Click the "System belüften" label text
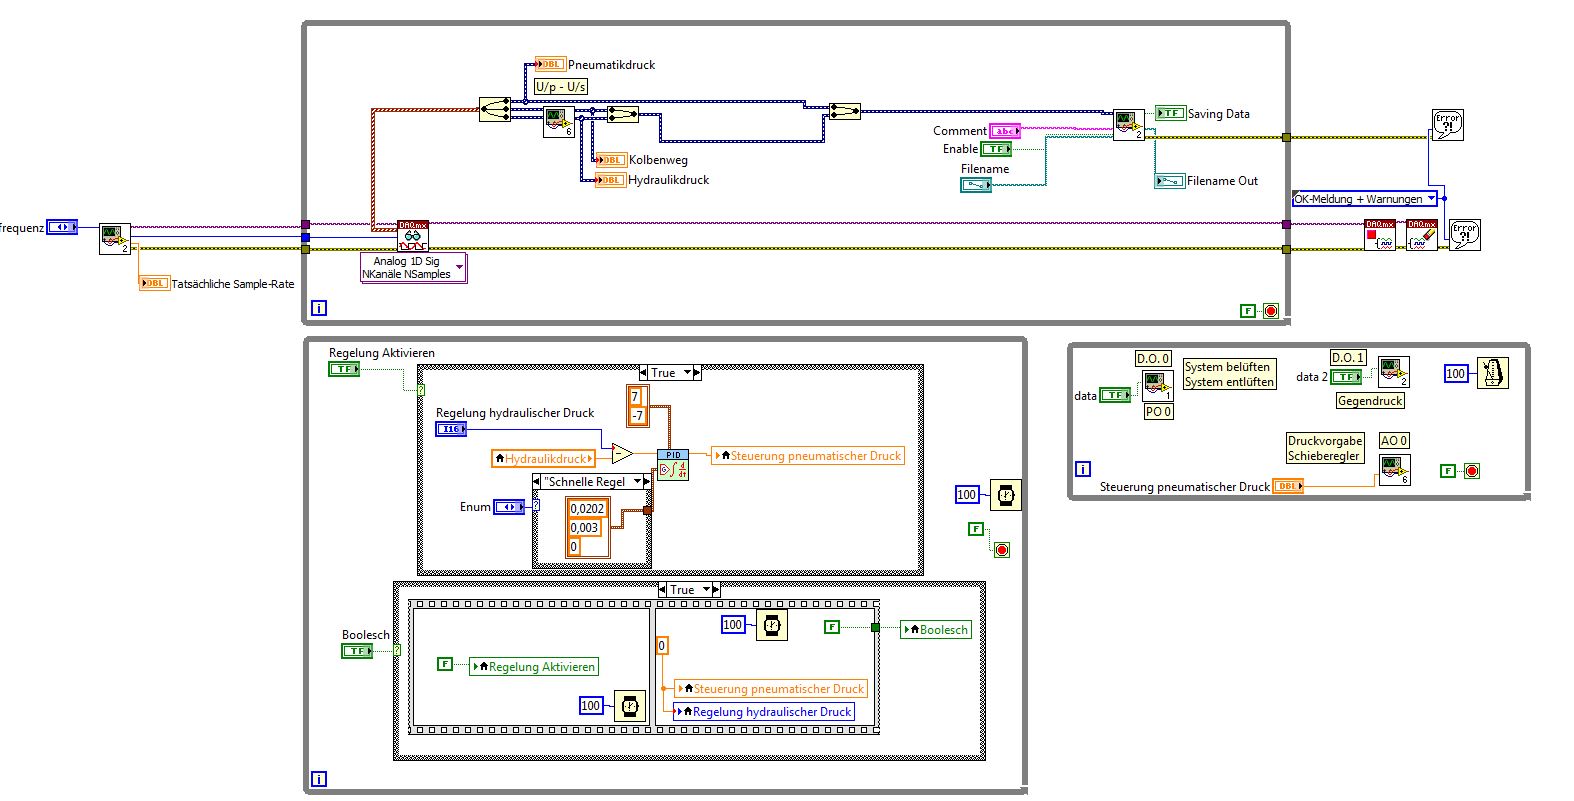 click(1228, 367)
